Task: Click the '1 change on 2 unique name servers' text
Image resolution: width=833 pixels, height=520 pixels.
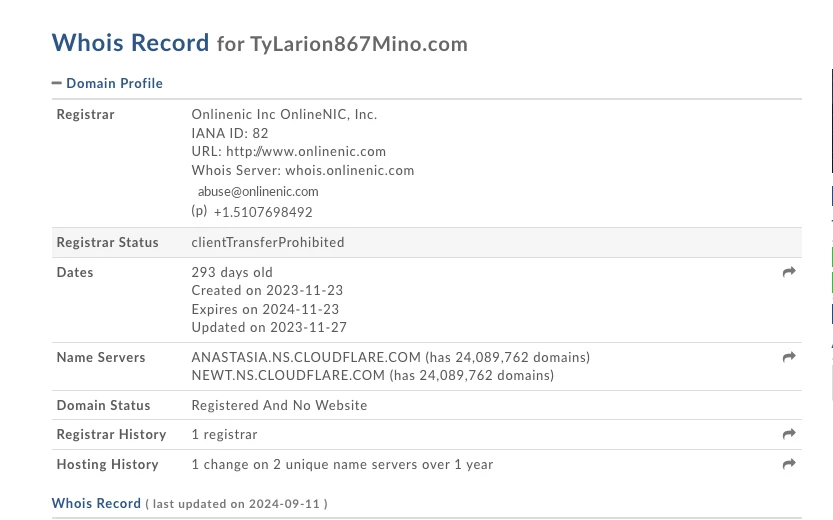Action: tap(342, 464)
